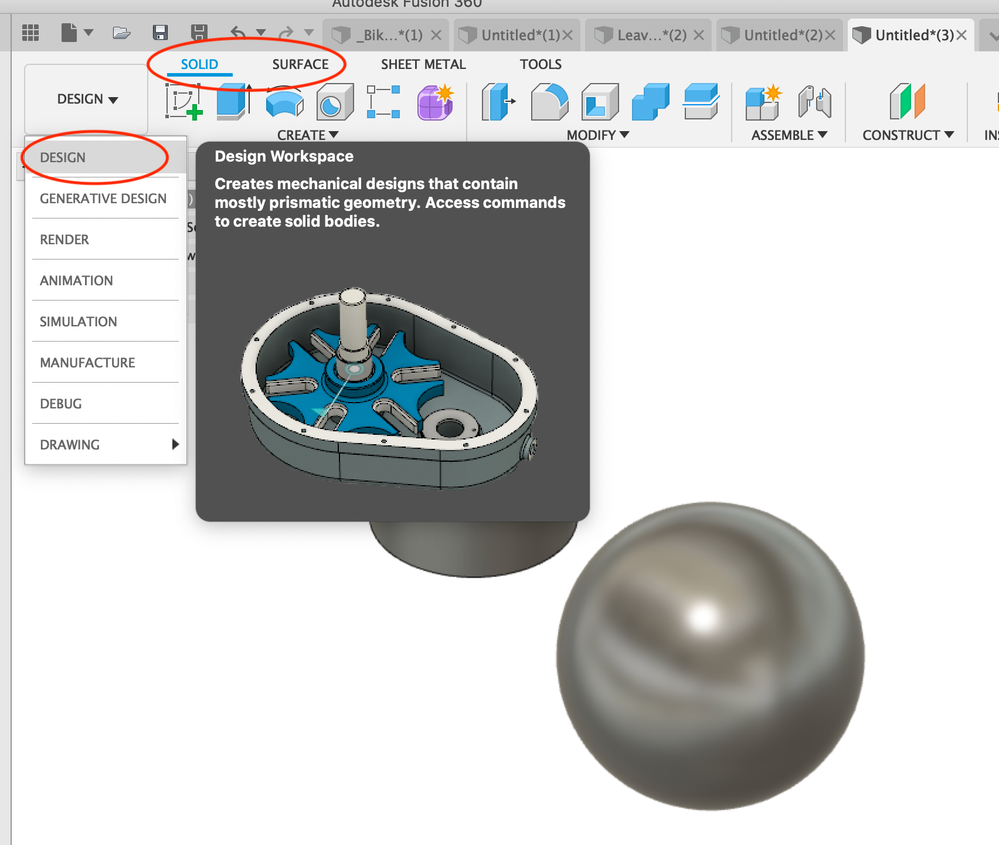Click the Rectangular Pattern icon
The width and height of the screenshot is (999, 845).
(384, 102)
